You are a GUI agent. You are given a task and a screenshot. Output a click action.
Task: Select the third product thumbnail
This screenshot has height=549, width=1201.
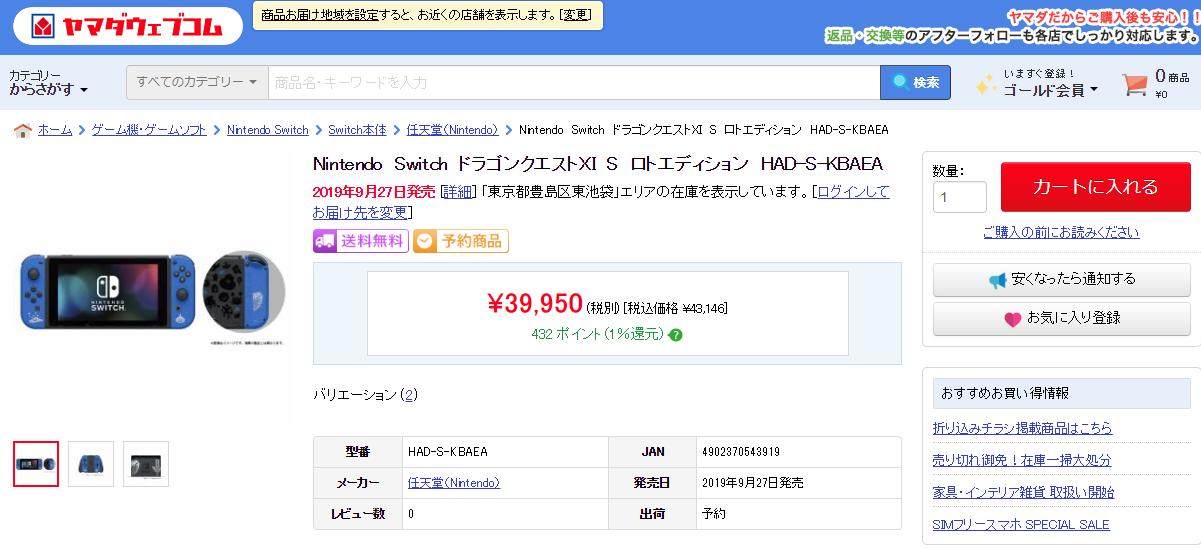pos(146,464)
